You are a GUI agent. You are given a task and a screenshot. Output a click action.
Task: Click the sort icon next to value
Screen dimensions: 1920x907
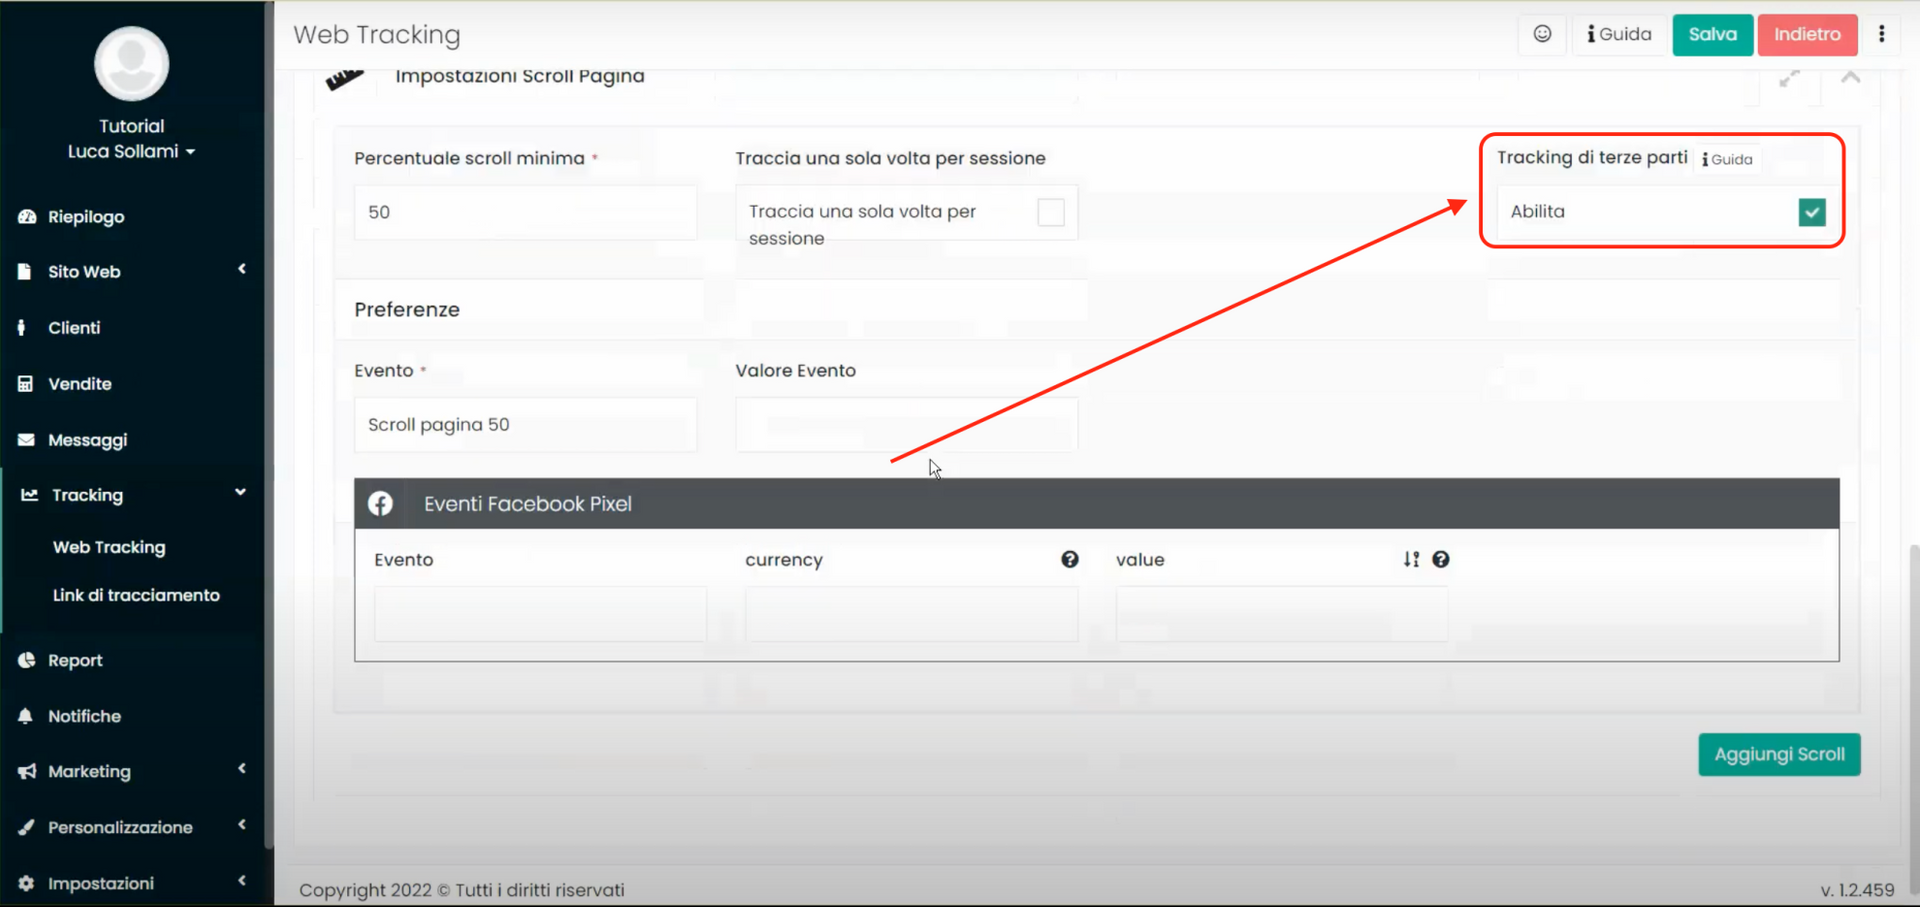(1411, 559)
